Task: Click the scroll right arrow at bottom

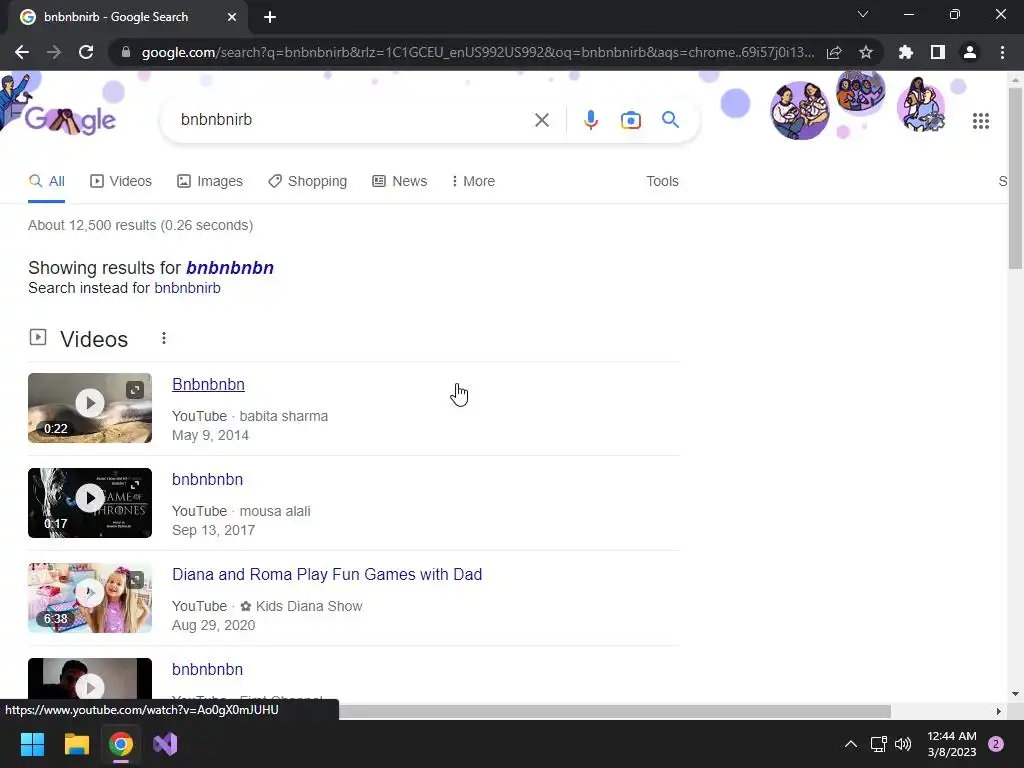Action: click(999, 711)
